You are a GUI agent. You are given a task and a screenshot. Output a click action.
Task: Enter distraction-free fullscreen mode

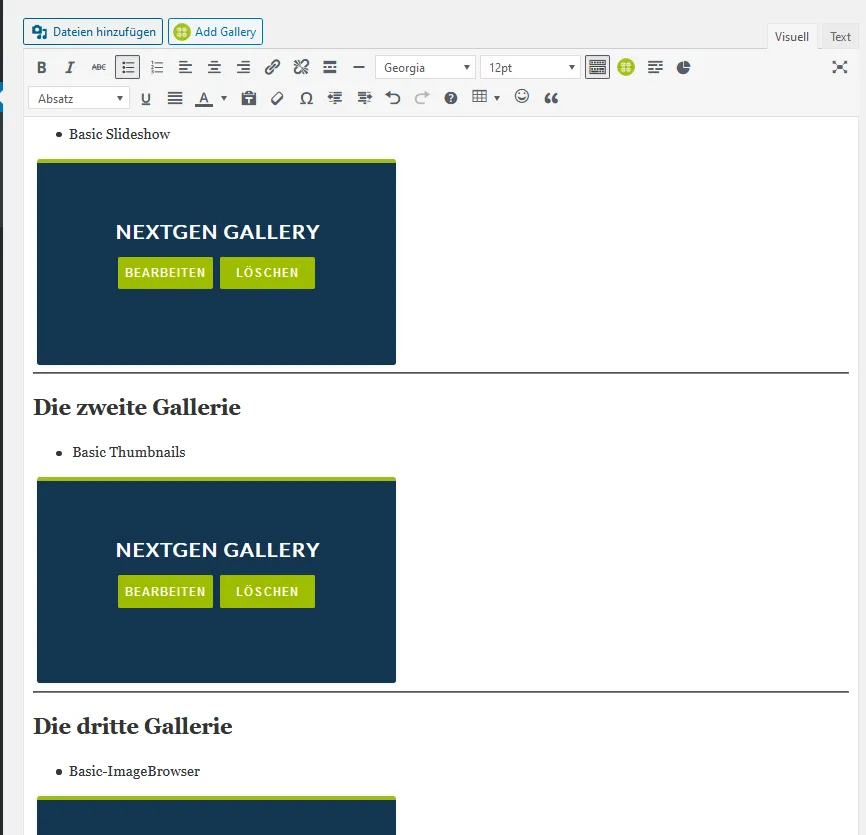click(839, 67)
